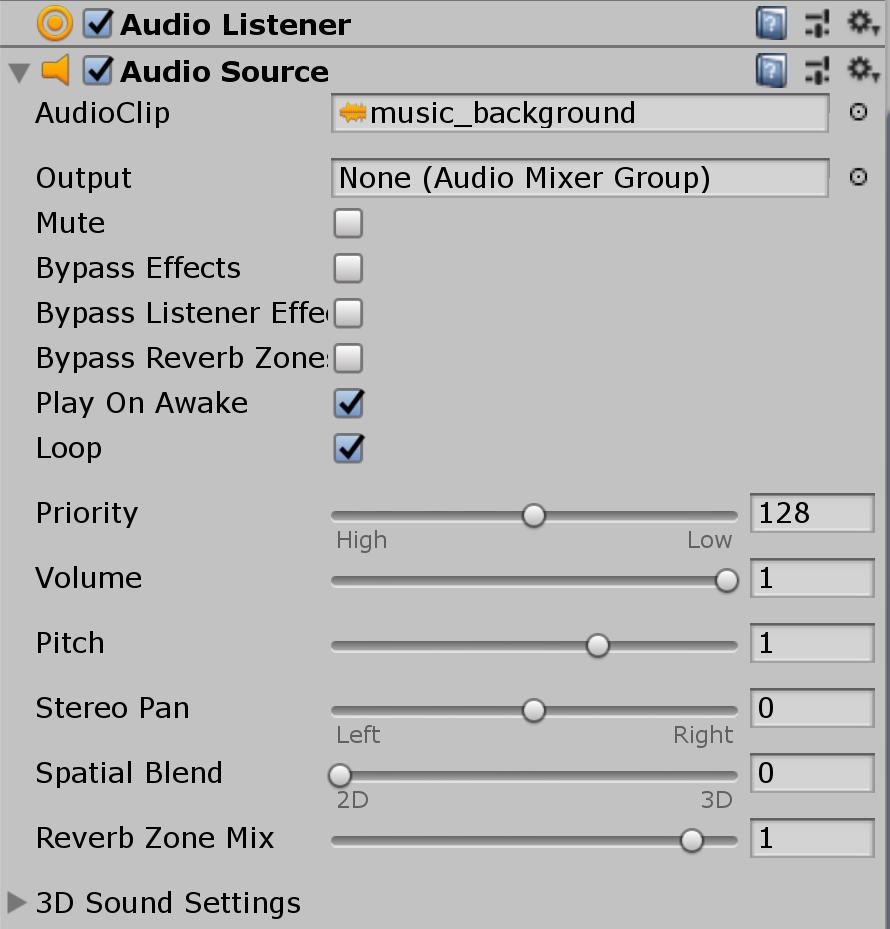Image resolution: width=890 pixels, height=929 pixels.
Task: Click the Reverb Zone Mix label
Action: [x=155, y=838]
